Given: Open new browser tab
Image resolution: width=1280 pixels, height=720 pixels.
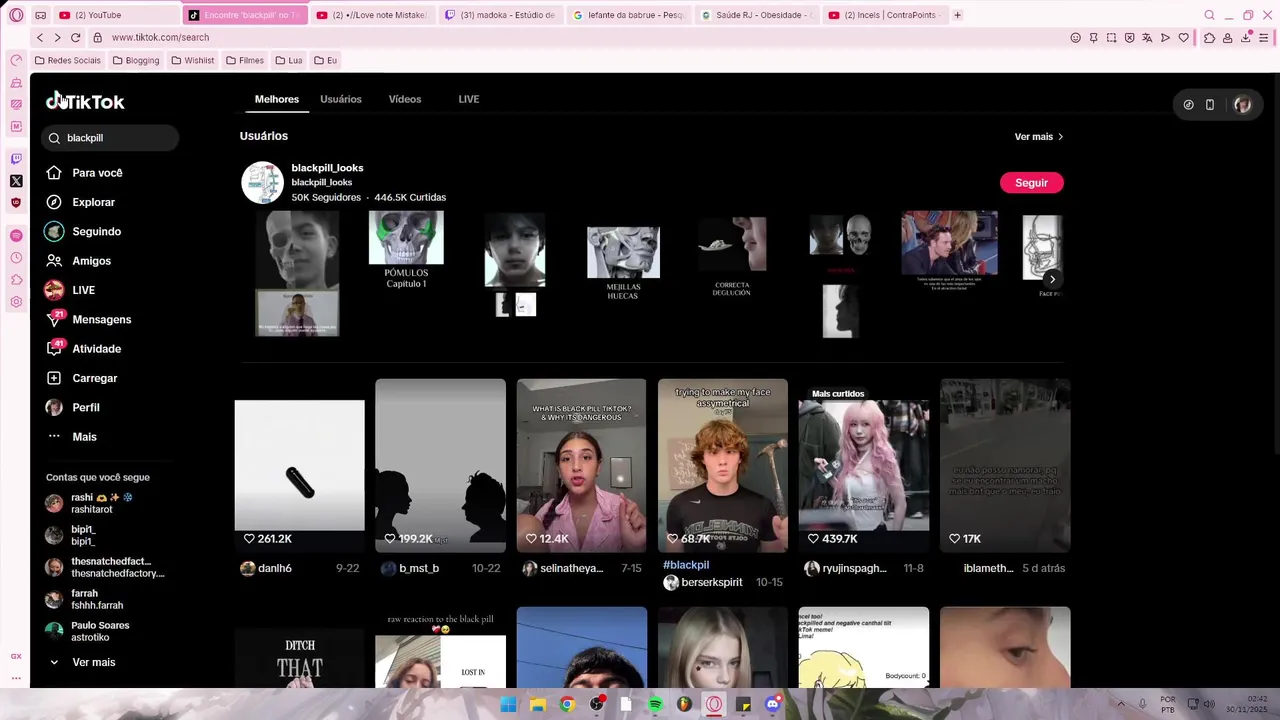Looking at the screenshot, I should coord(957,15).
